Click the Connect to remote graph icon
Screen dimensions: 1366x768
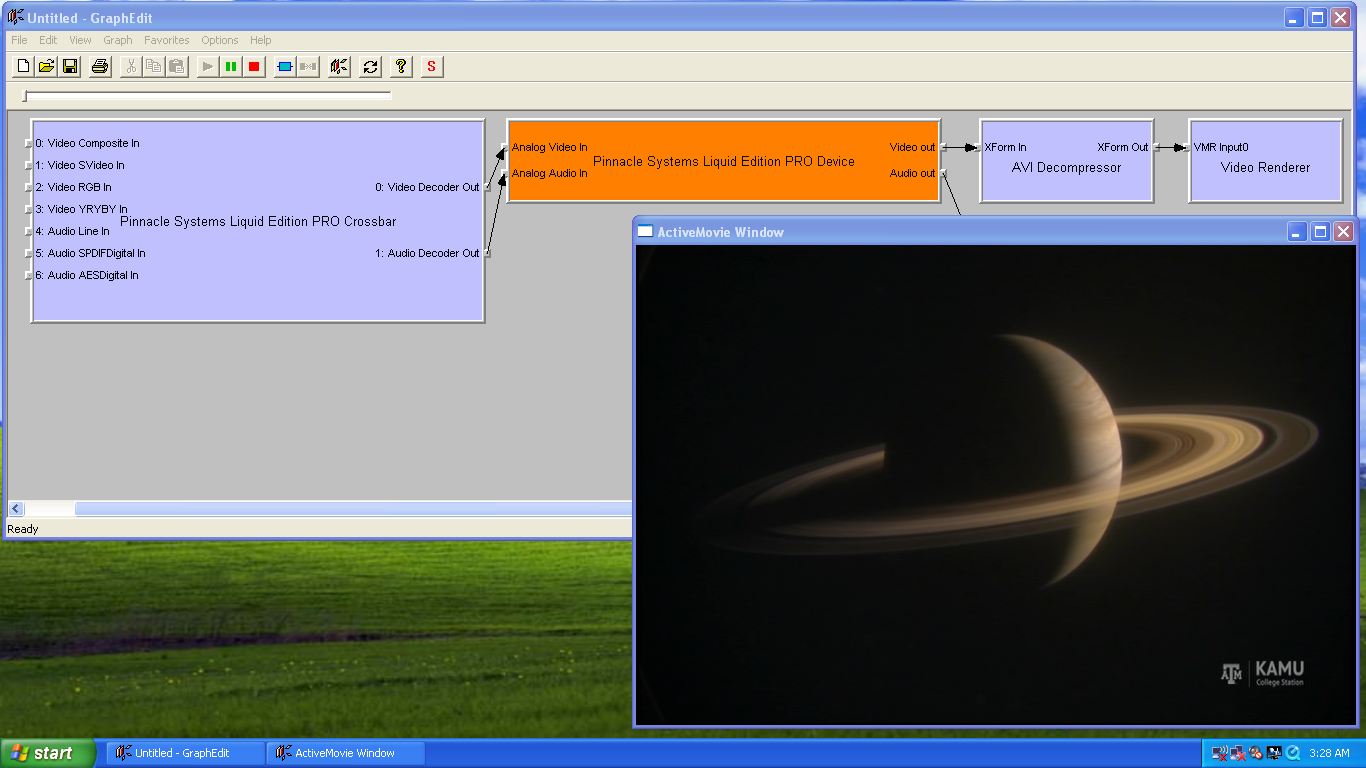click(x=339, y=67)
